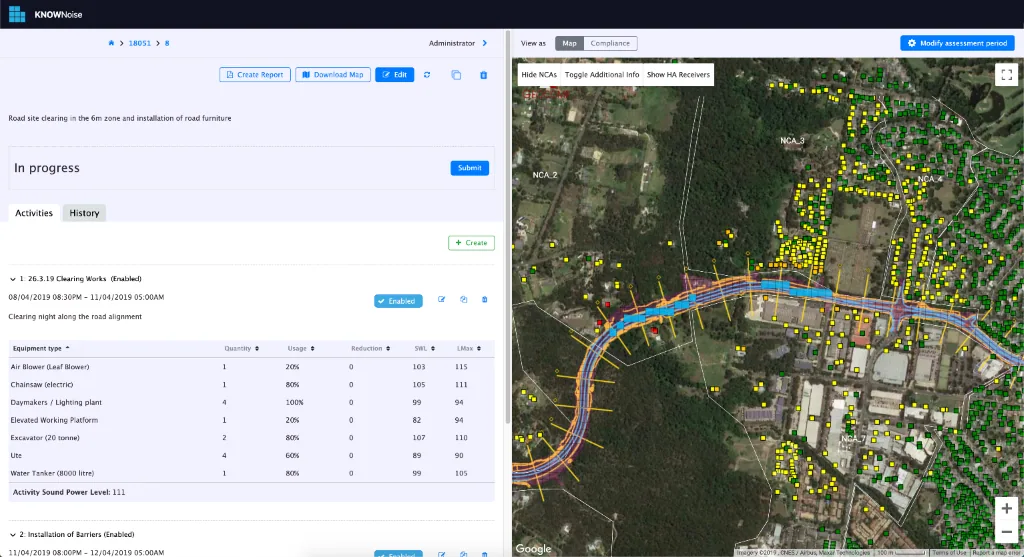
Task: Zoom in on the map
Action: [1006, 509]
